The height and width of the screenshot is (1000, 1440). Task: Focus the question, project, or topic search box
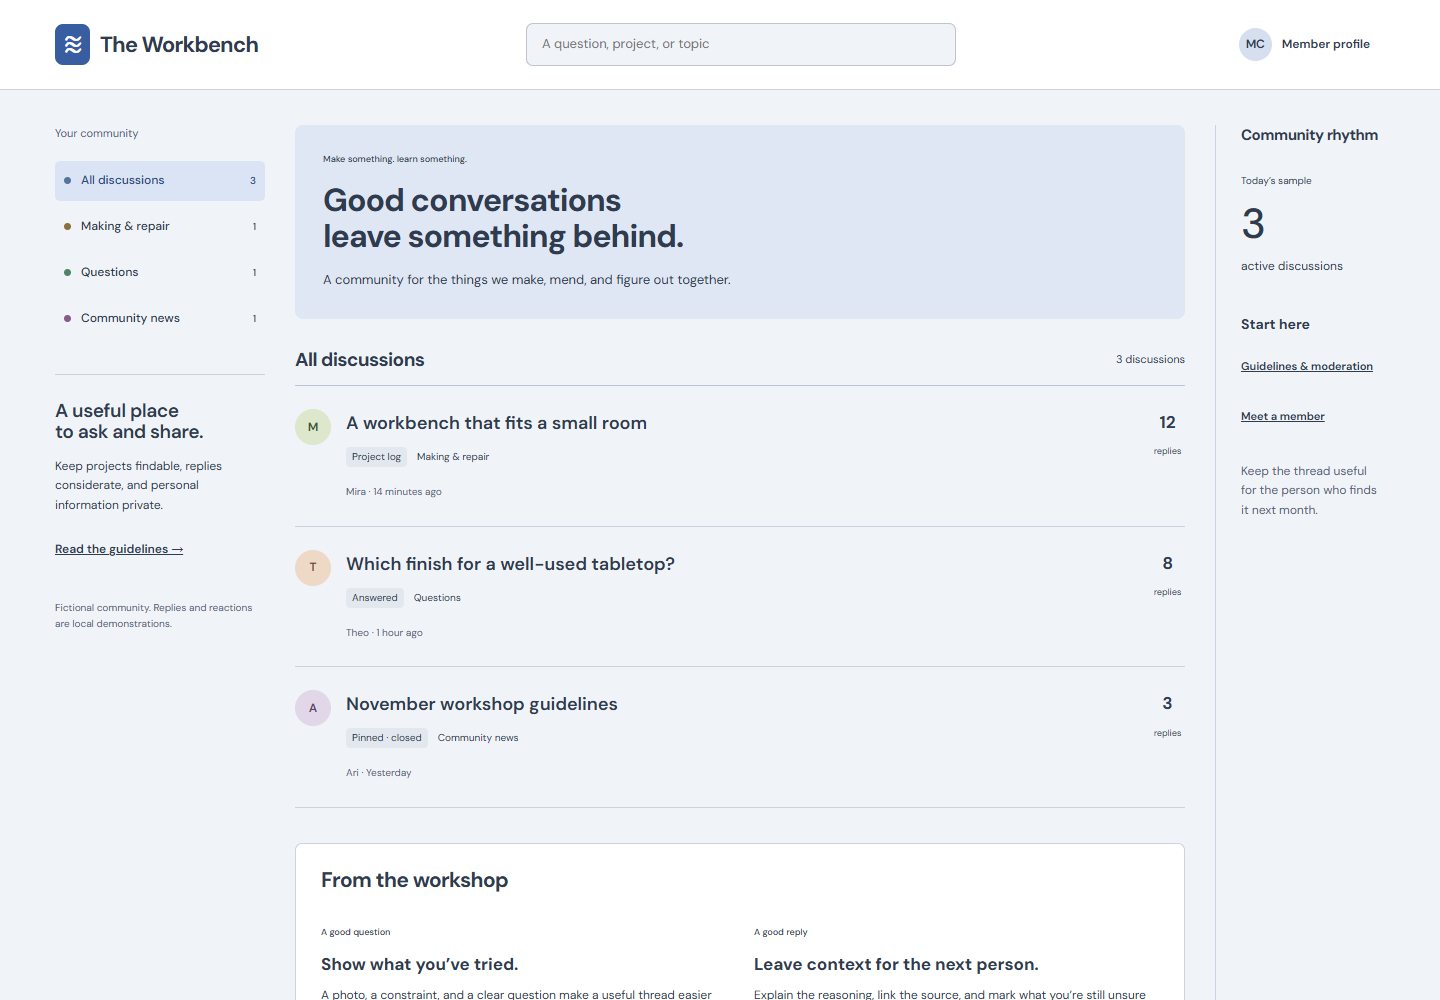coord(741,44)
